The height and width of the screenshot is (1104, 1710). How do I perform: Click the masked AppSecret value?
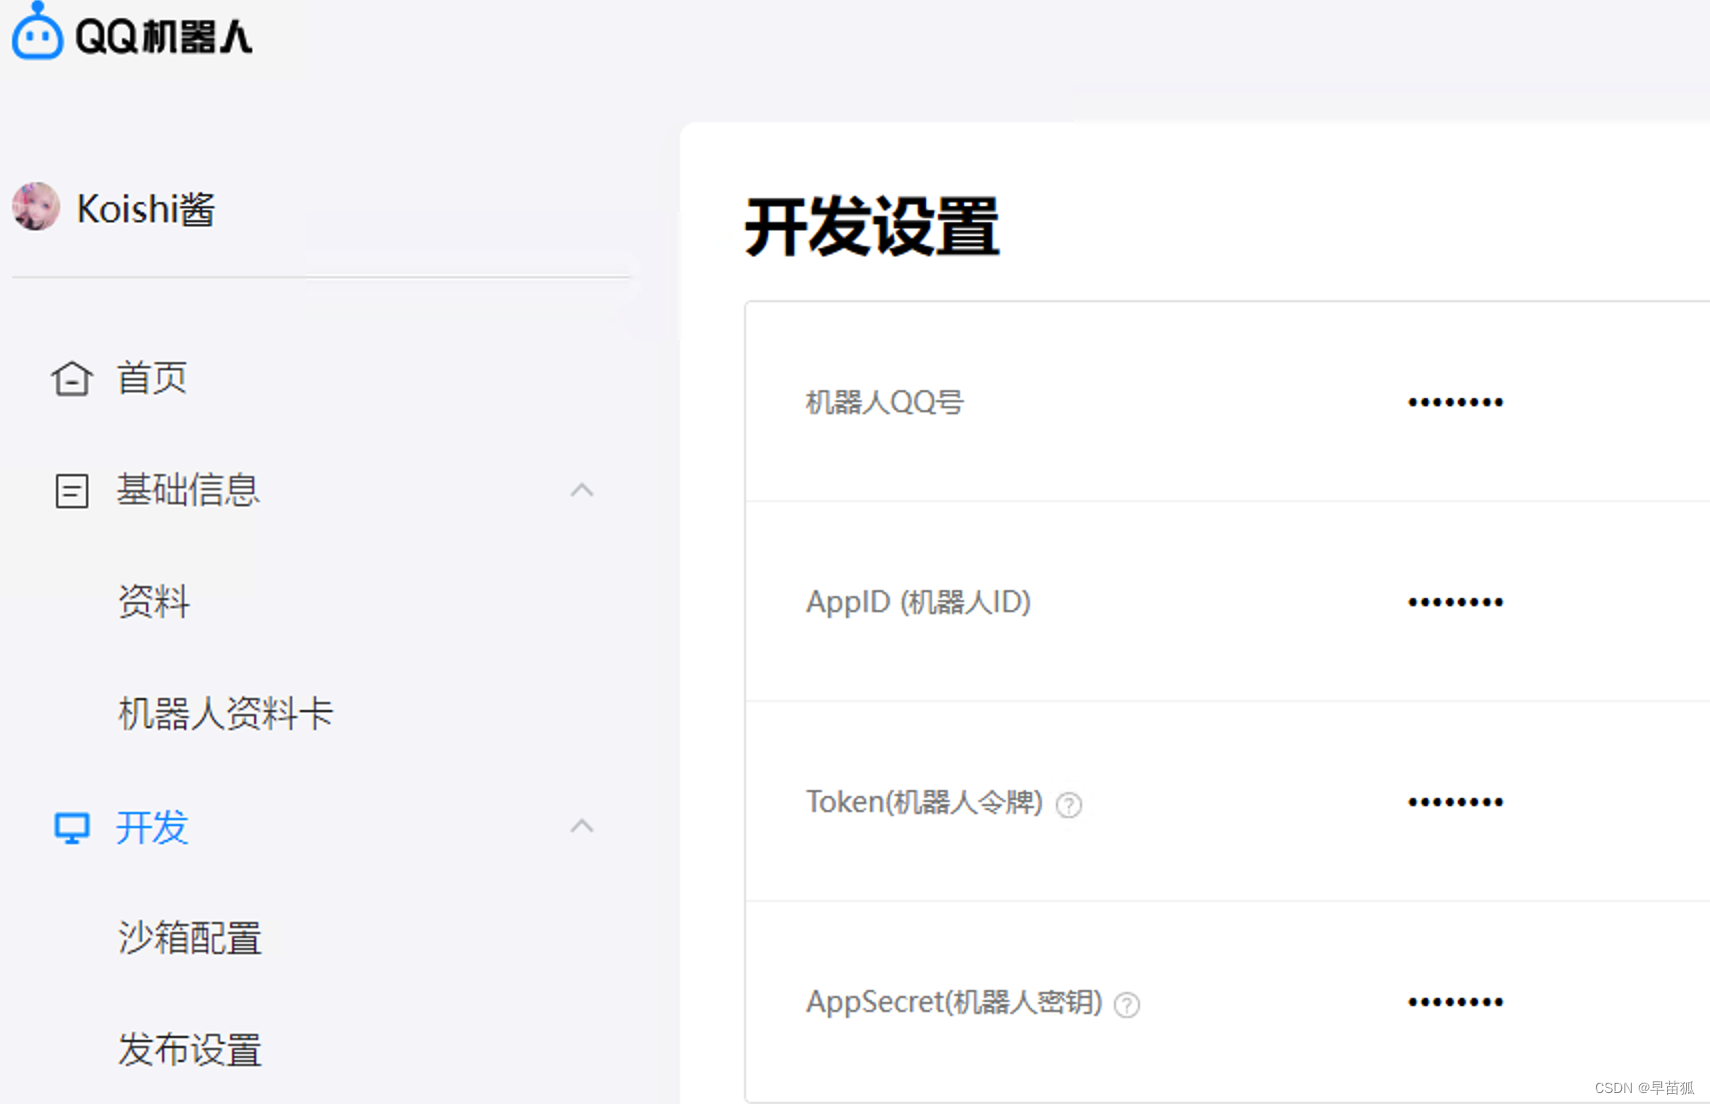pyautogui.click(x=1455, y=1001)
